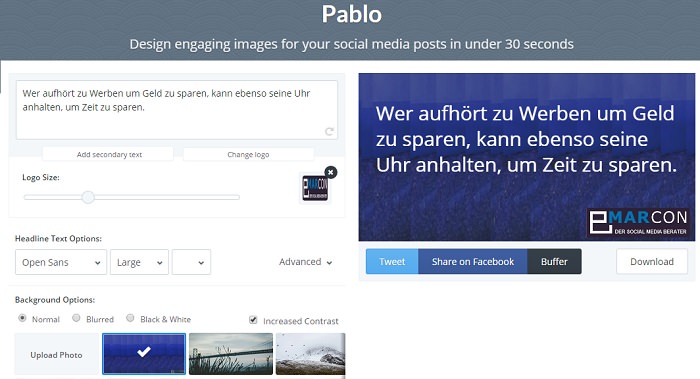The height and width of the screenshot is (379, 700).
Task: Select the Blurred background option
Action: click(76, 318)
